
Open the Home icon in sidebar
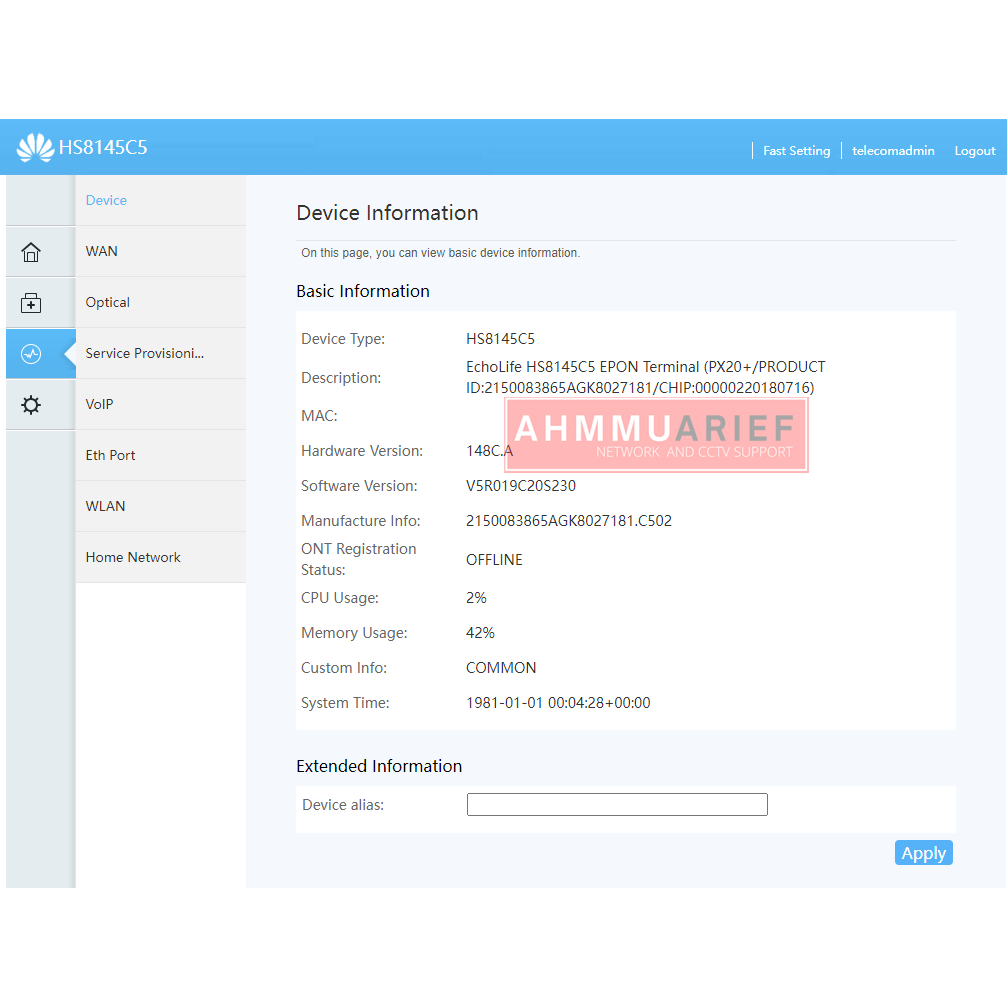[x=31, y=252]
